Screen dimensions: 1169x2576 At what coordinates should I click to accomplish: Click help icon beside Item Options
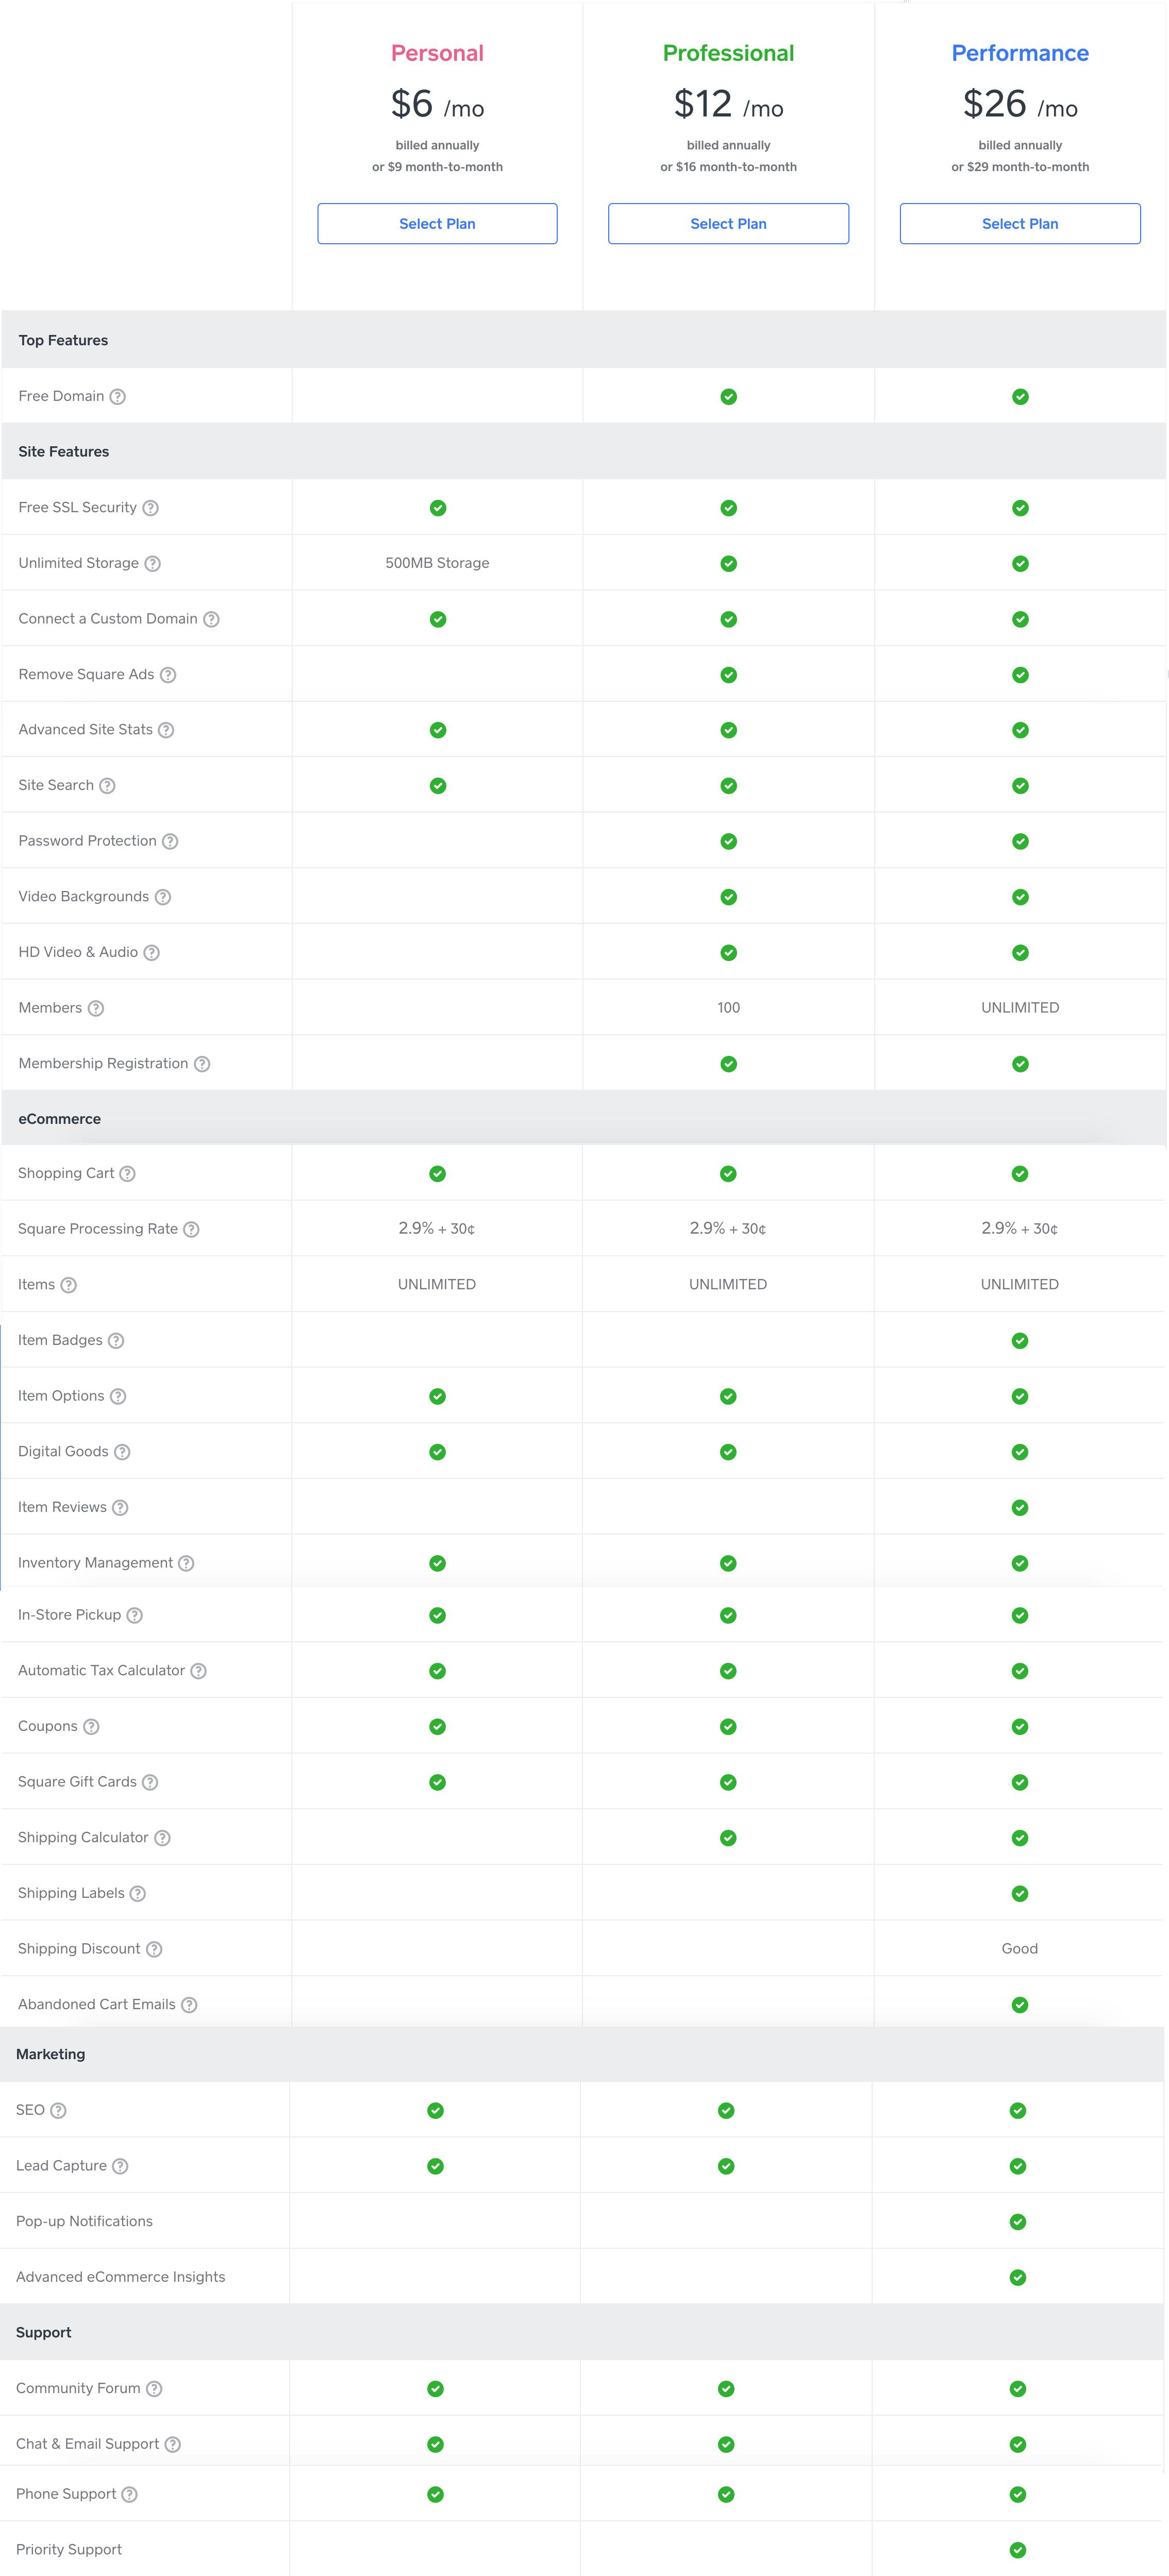pyautogui.click(x=117, y=1396)
